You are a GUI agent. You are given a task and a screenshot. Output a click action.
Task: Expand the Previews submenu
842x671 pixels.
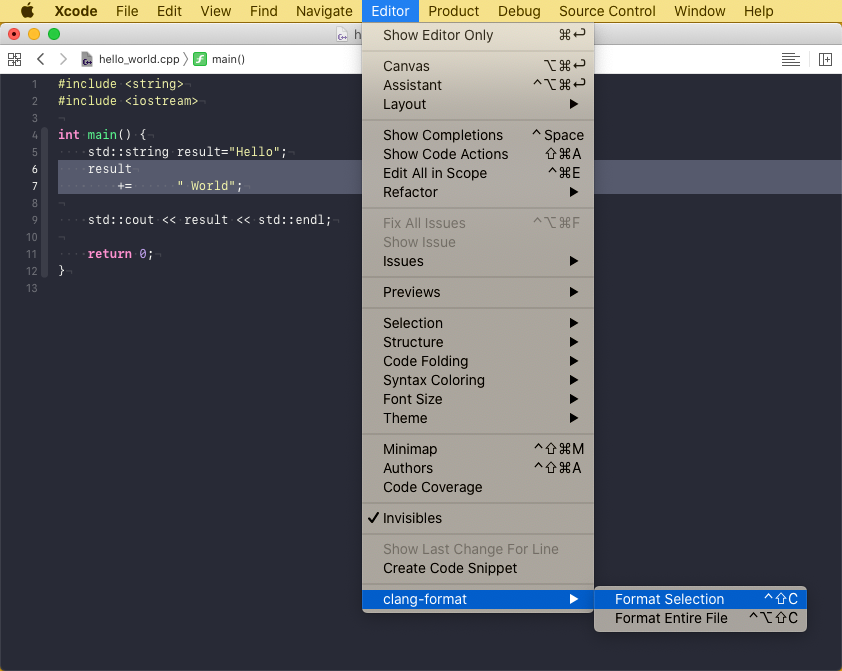tap(478, 292)
